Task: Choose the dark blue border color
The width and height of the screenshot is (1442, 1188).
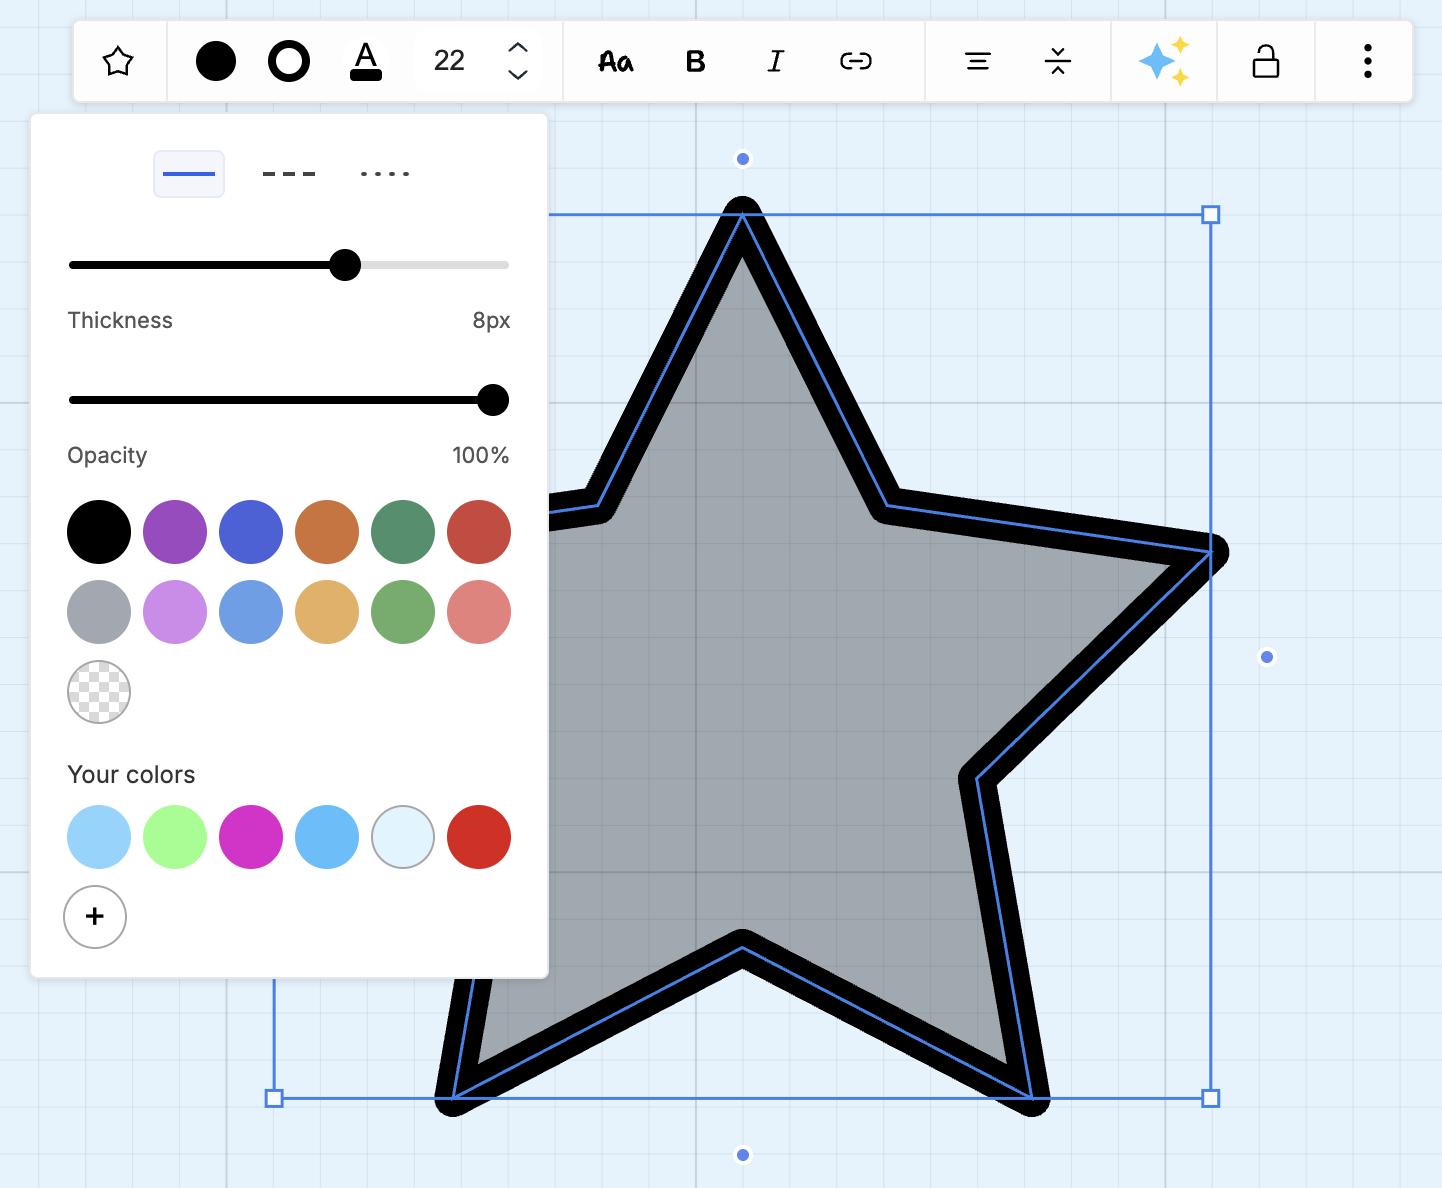Action: (251, 532)
